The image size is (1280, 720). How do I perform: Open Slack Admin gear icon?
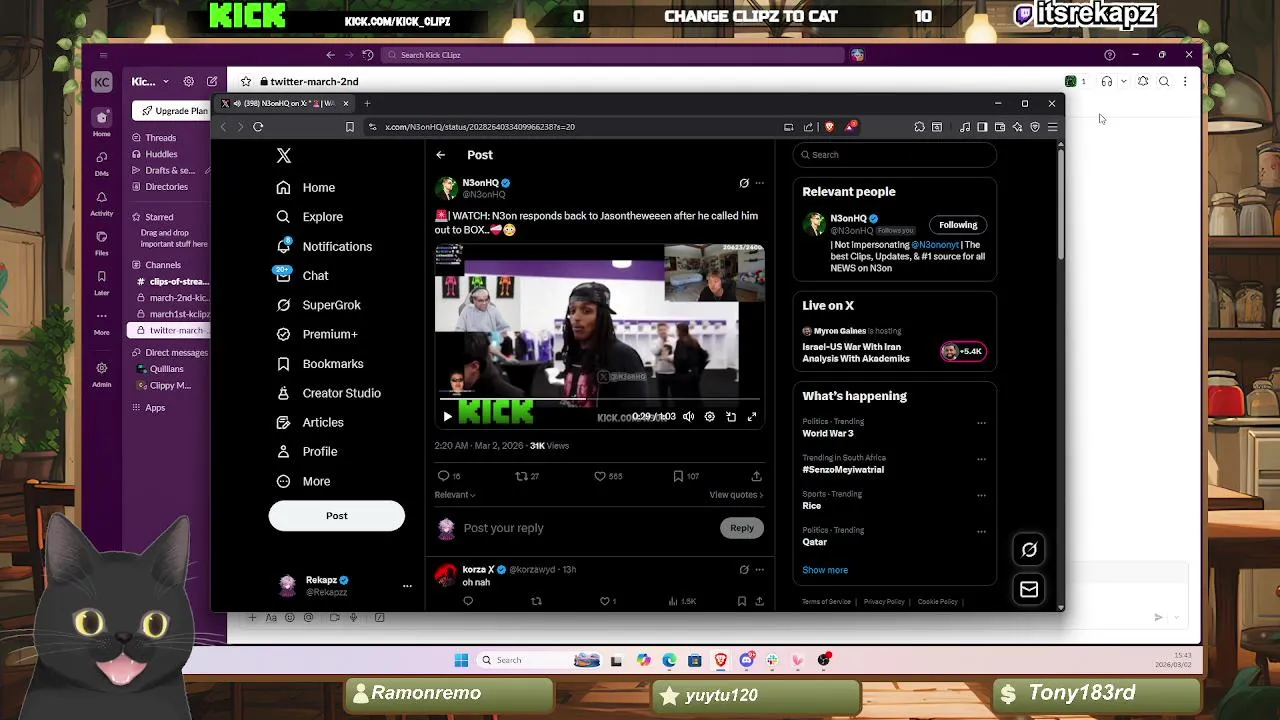(x=102, y=374)
